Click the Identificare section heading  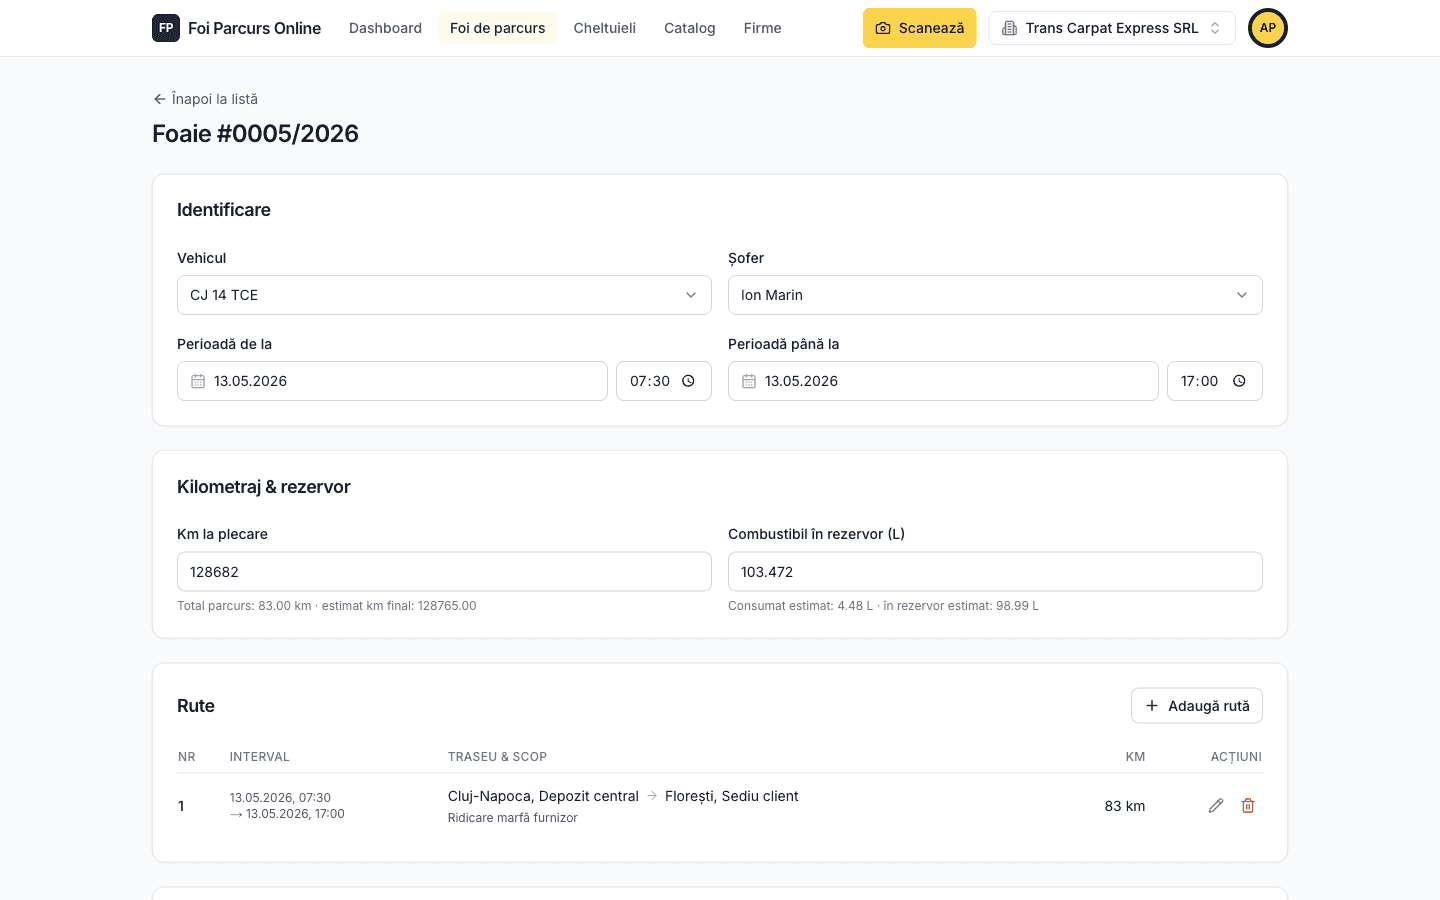[224, 210]
